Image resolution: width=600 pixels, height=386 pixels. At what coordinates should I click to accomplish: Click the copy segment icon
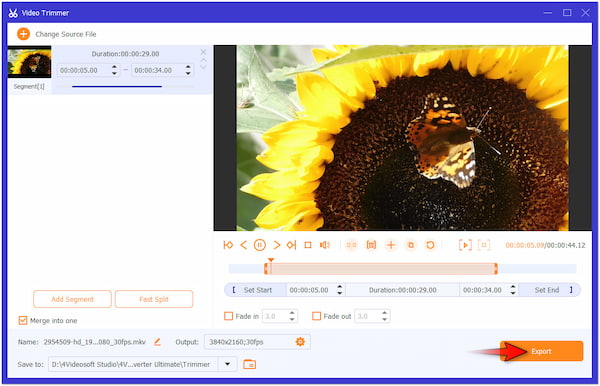coord(411,245)
